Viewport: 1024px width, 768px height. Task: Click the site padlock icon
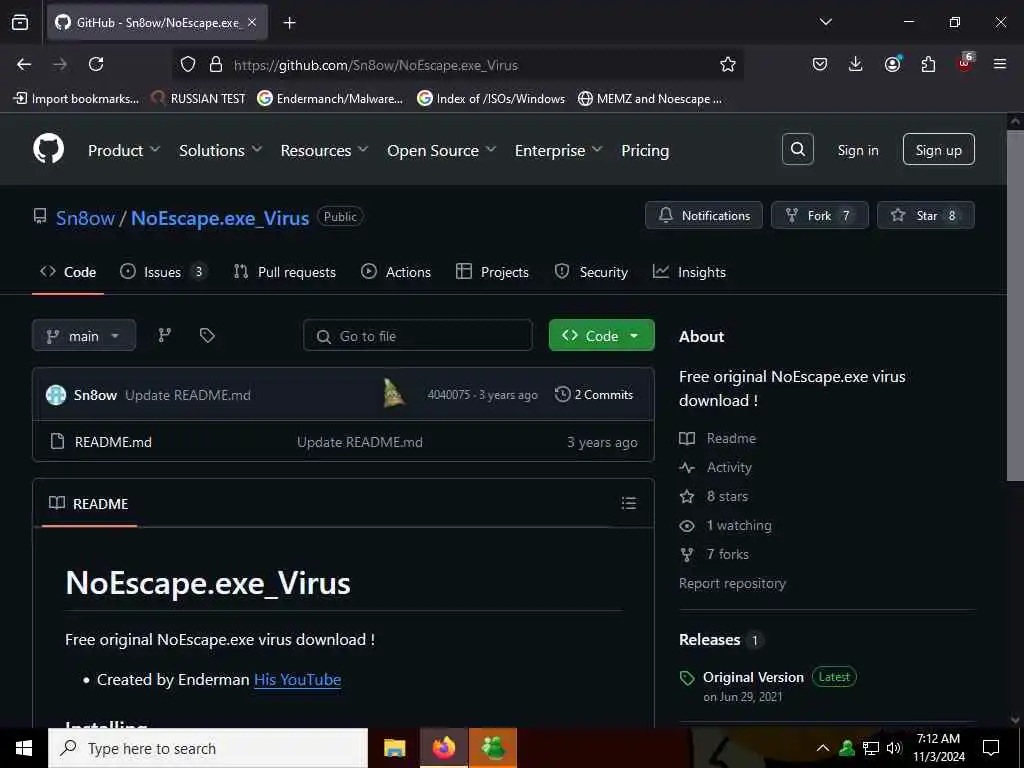tap(216, 64)
